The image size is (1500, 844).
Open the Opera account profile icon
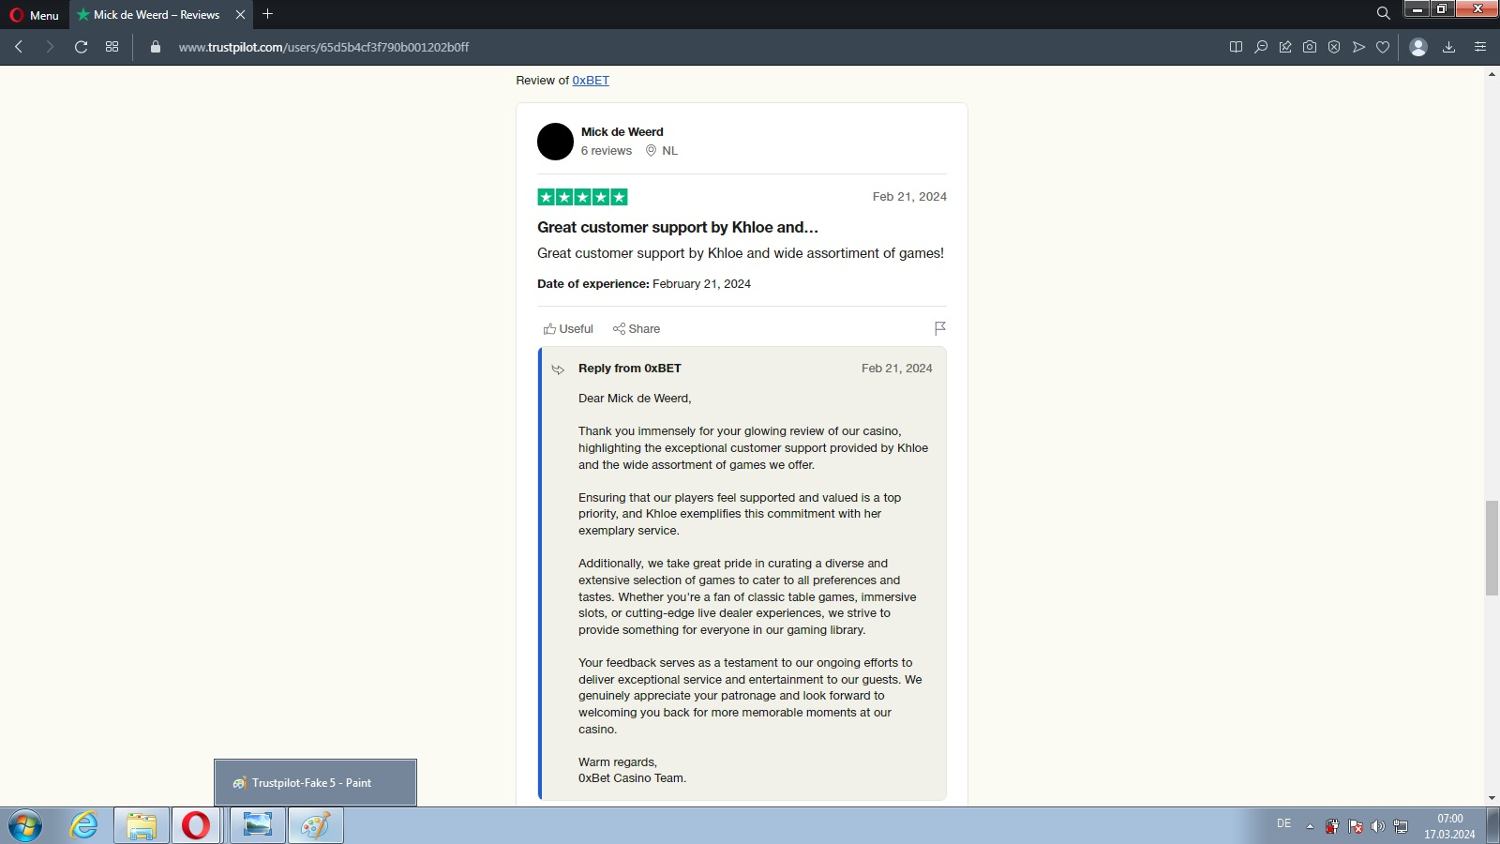[1418, 47]
